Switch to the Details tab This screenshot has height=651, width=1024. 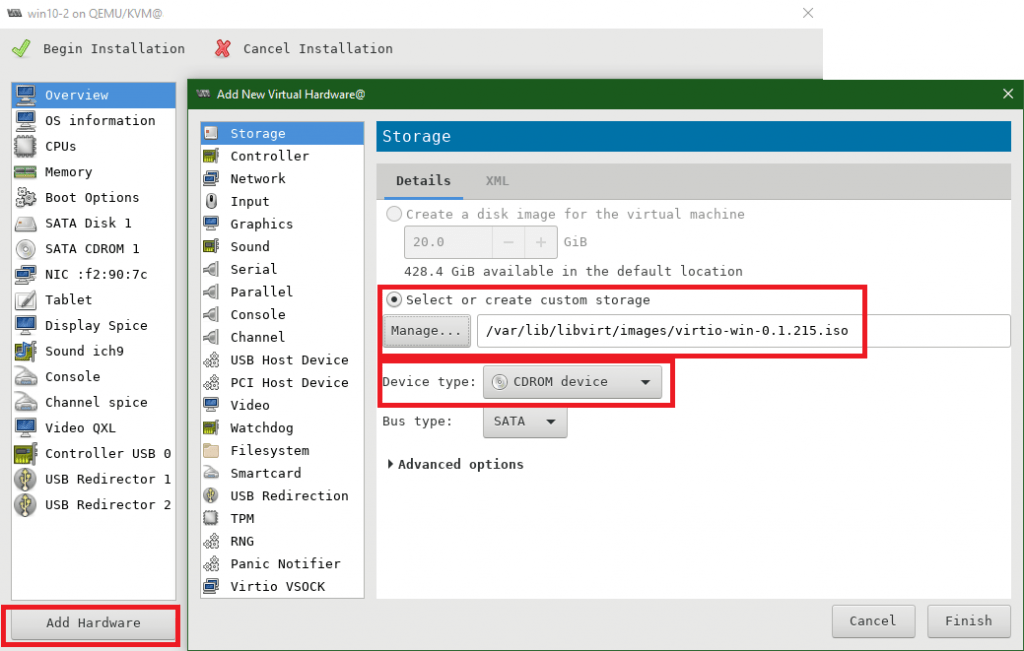[423, 181]
